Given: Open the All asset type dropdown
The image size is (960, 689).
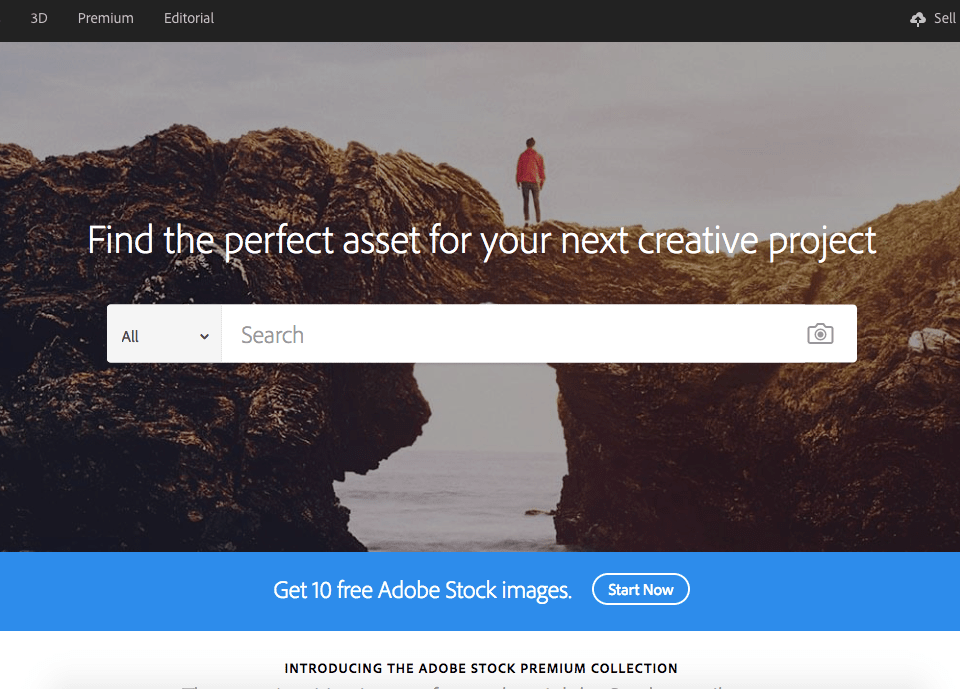Looking at the screenshot, I should click(164, 334).
